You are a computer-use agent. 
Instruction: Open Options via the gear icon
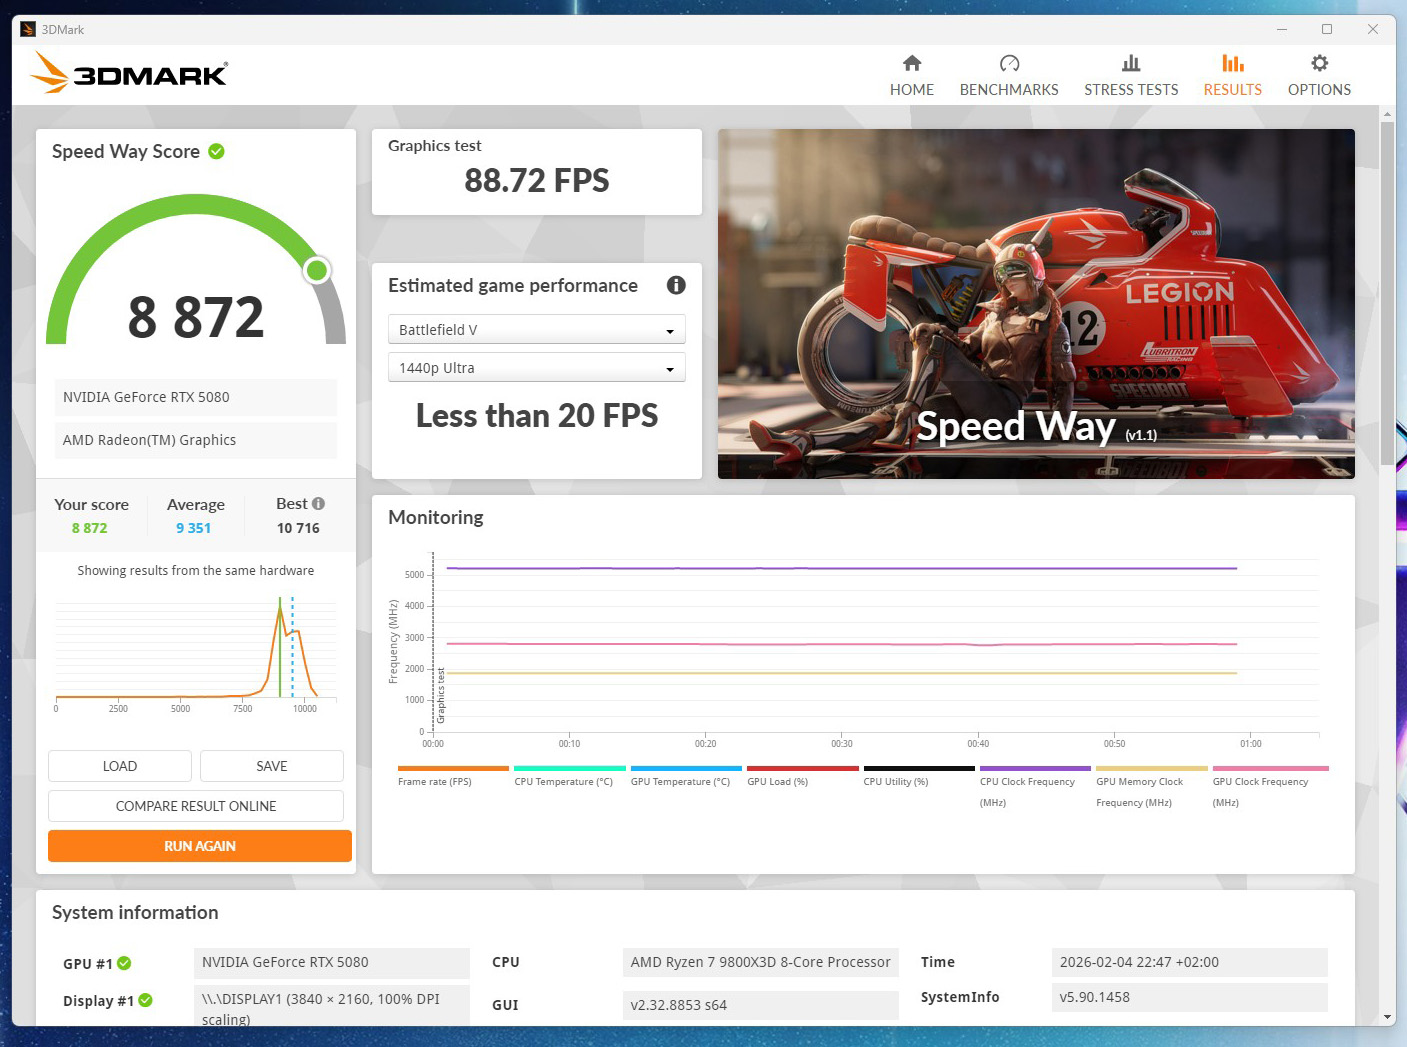1319,64
